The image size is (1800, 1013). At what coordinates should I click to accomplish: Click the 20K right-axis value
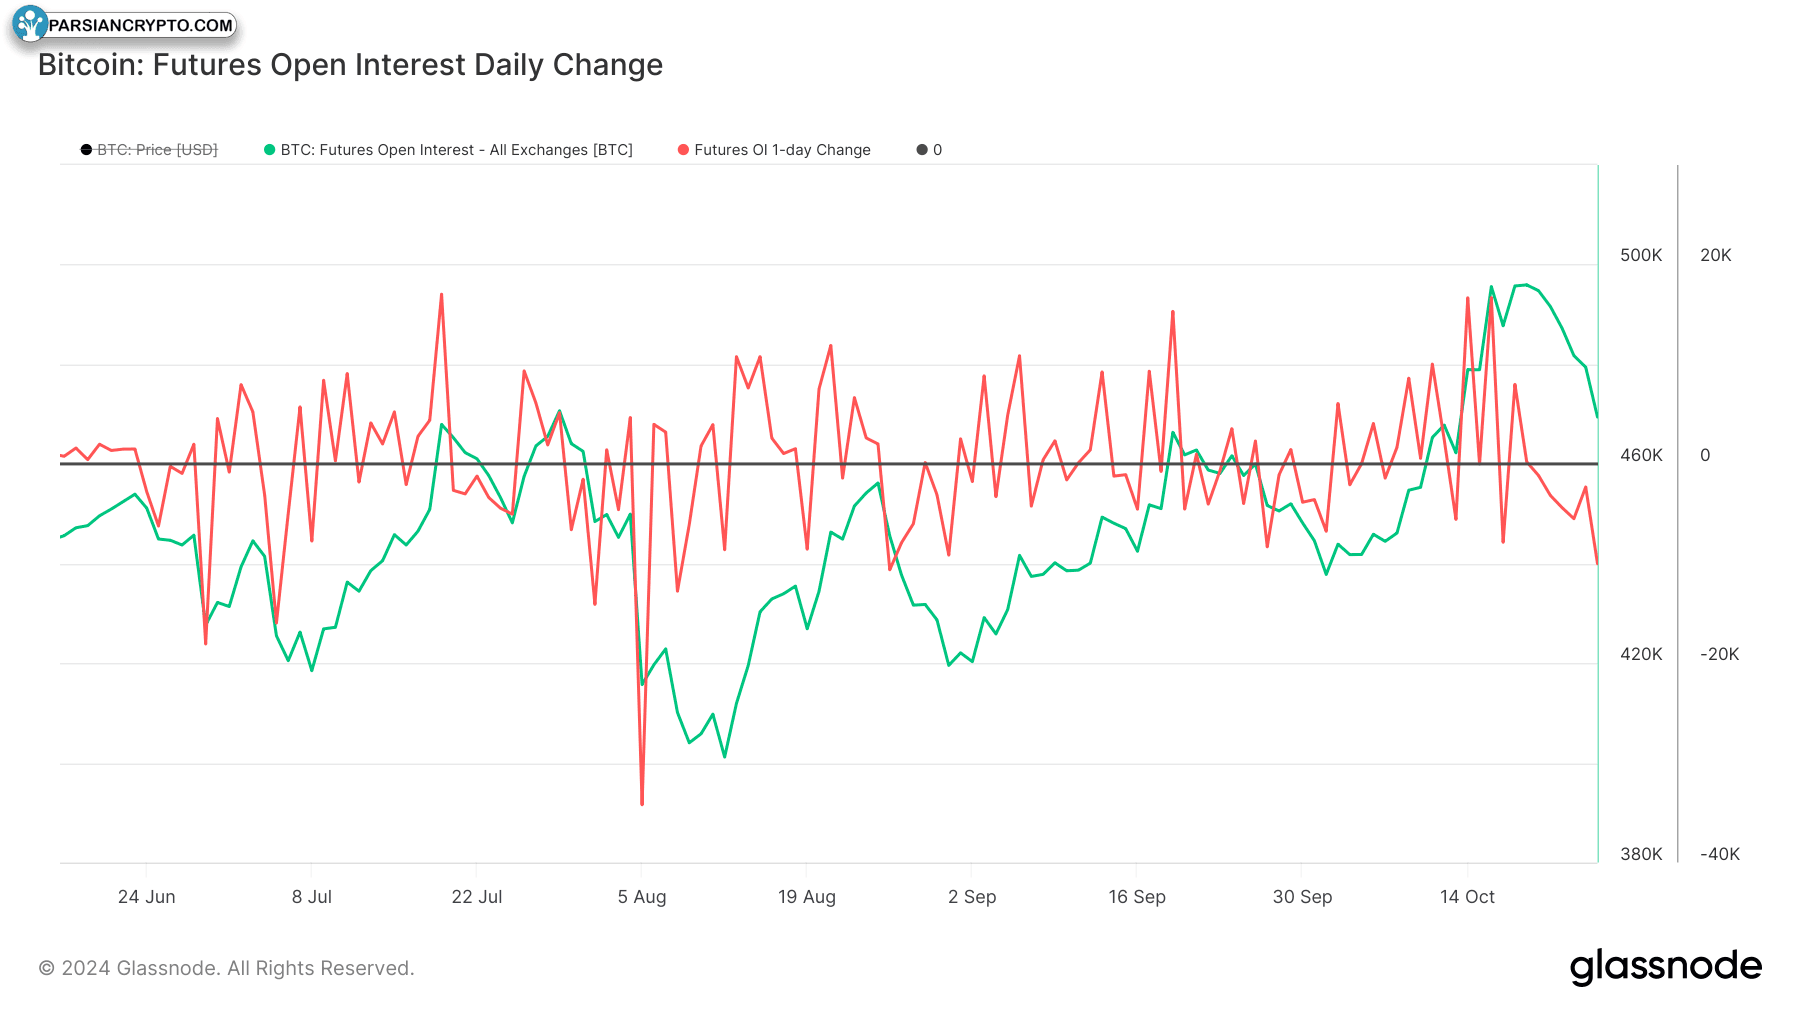(1715, 255)
